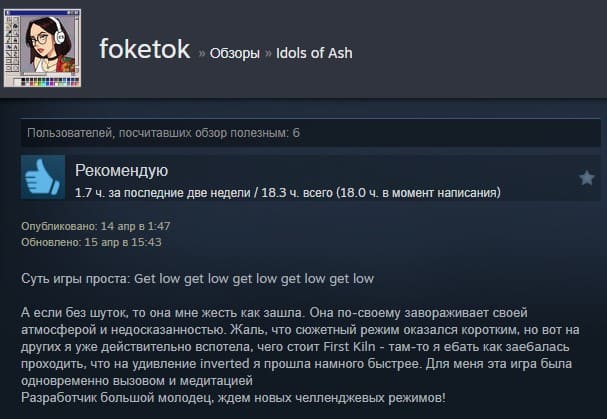This screenshot has width=607, height=419.
Task: Click the second breadcrumb arrow separator
Action: pyautogui.click(x=268, y=53)
